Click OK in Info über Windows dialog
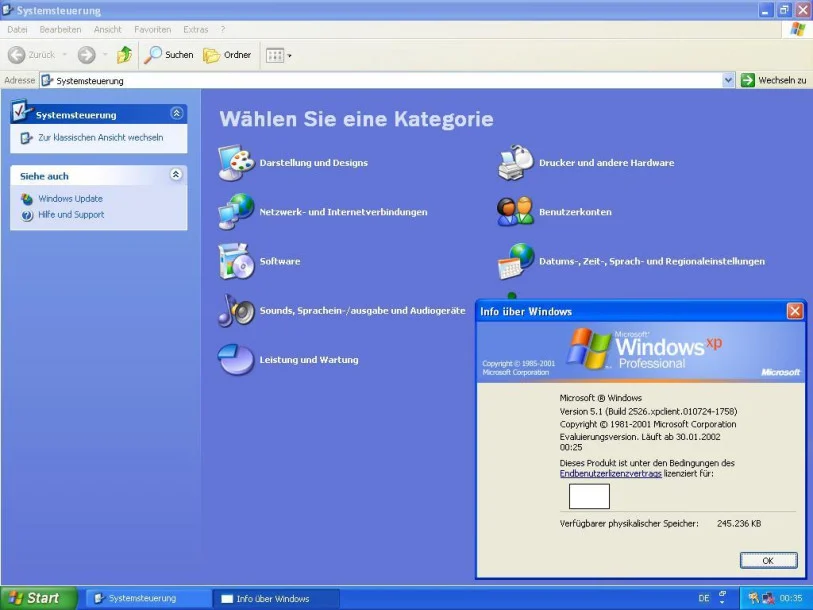813x610 pixels. pos(768,560)
